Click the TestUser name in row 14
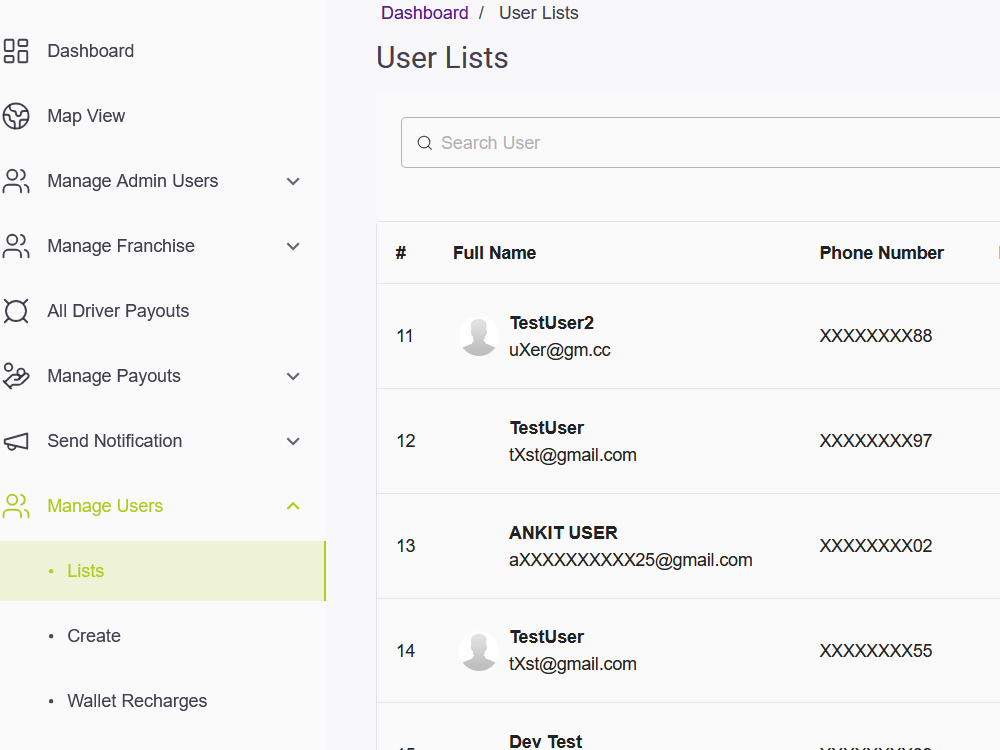The image size is (1000, 750). coord(547,637)
